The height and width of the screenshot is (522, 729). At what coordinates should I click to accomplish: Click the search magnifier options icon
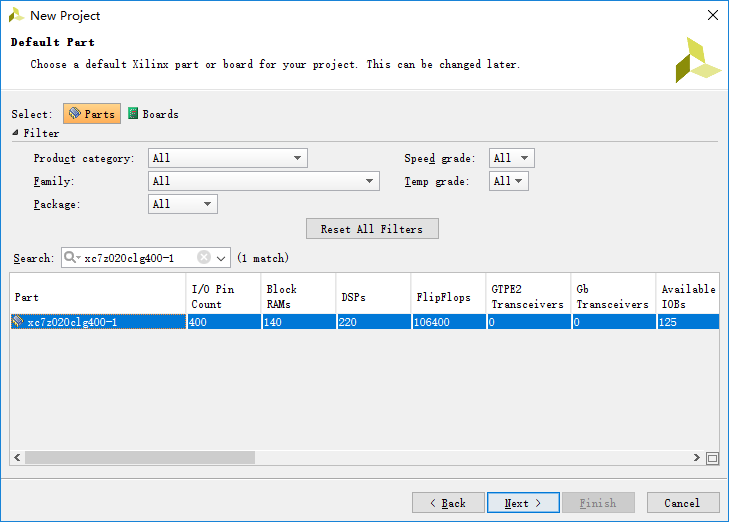[x=72, y=257]
